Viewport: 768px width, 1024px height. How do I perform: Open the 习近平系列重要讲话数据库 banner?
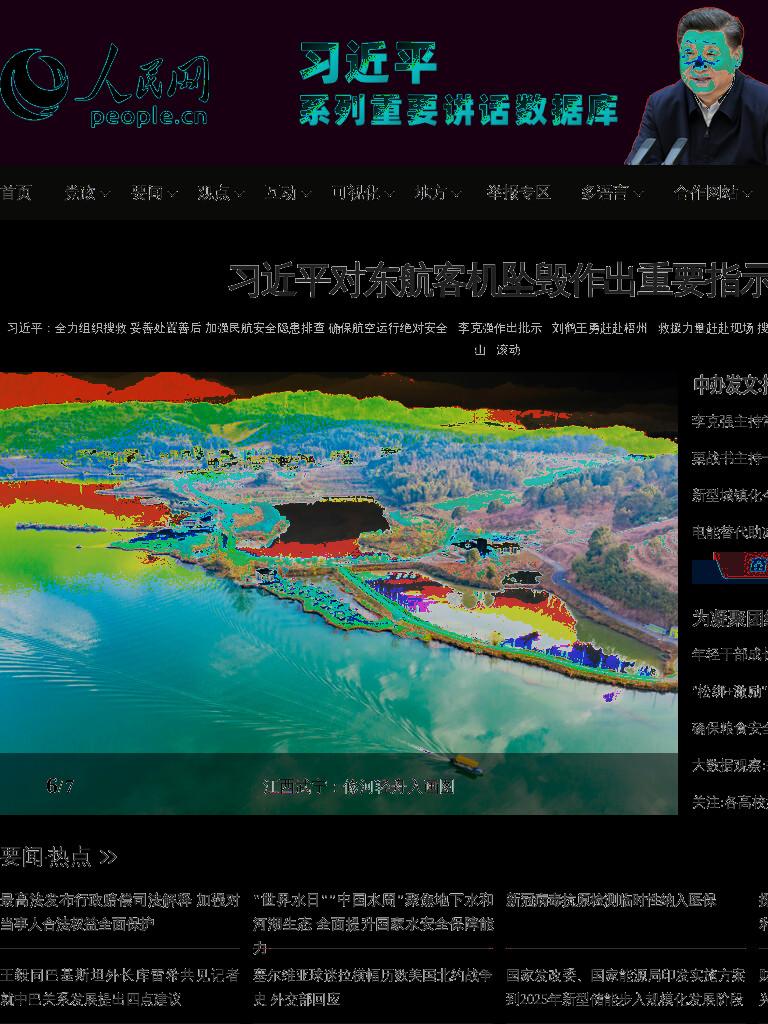pyautogui.click(x=458, y=84)
